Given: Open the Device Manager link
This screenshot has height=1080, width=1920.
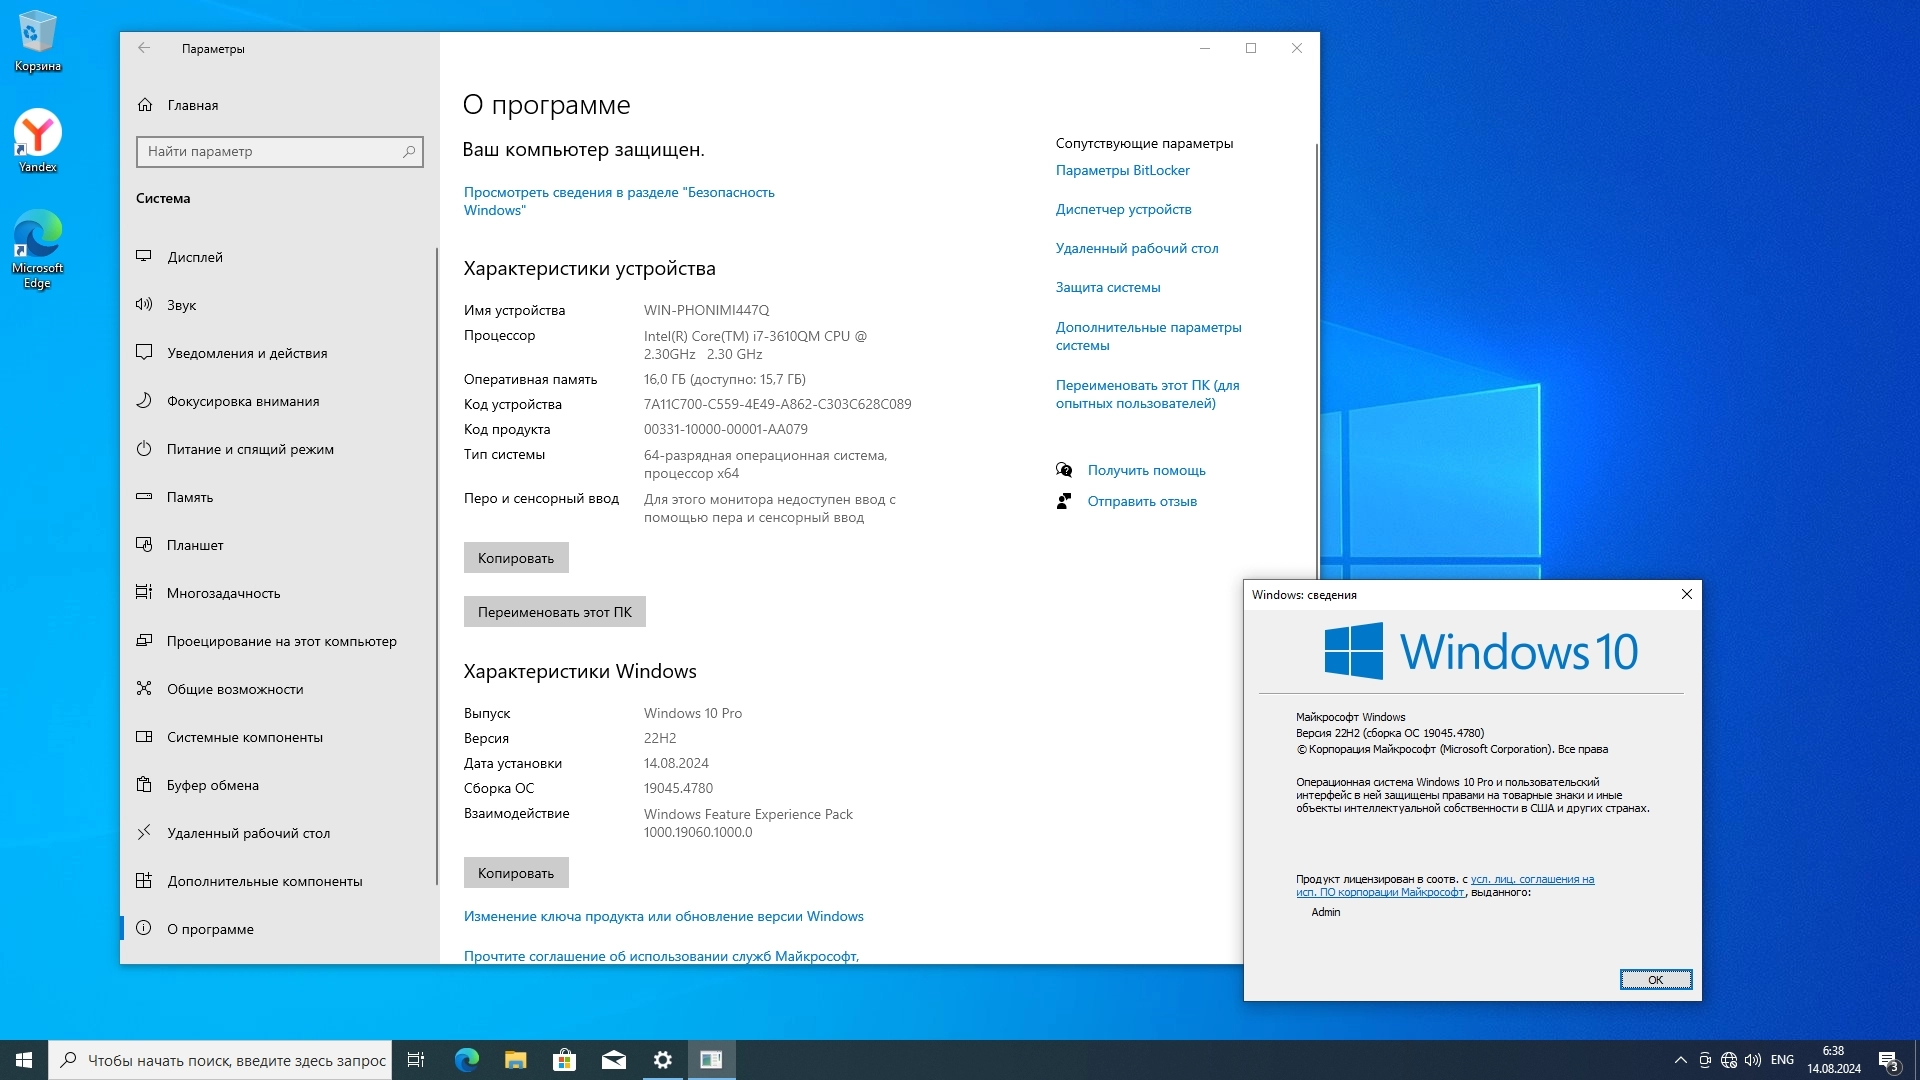Looking at the screenshot, I should (1123, 209).
